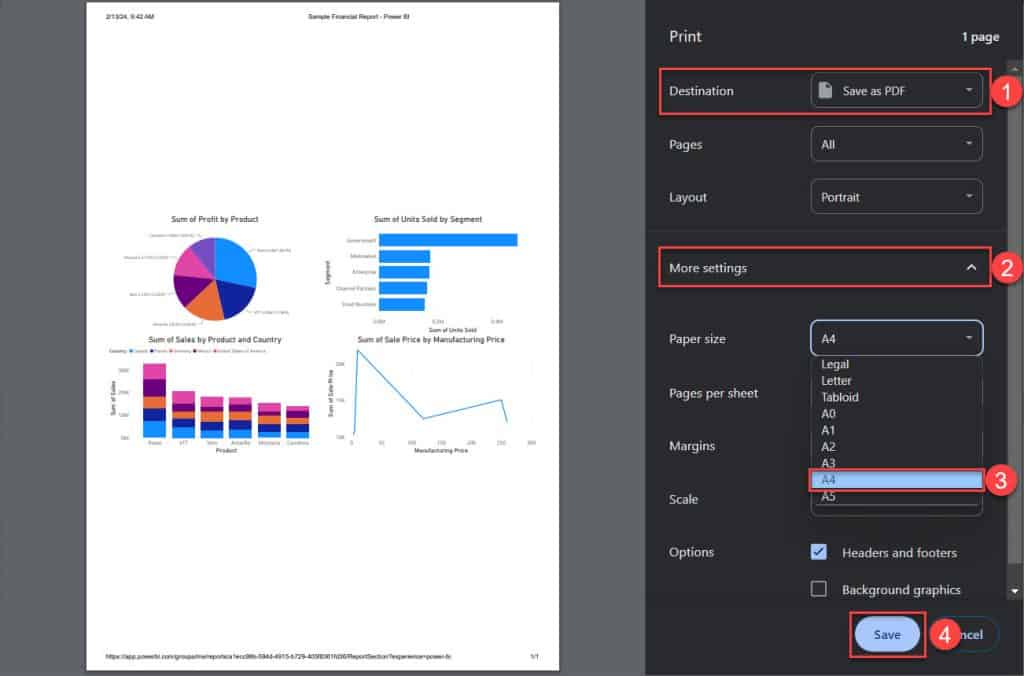Open the Layout dropdown set to Portrait
Screen dimensions: 1024x676
click(x=896, y=197)
